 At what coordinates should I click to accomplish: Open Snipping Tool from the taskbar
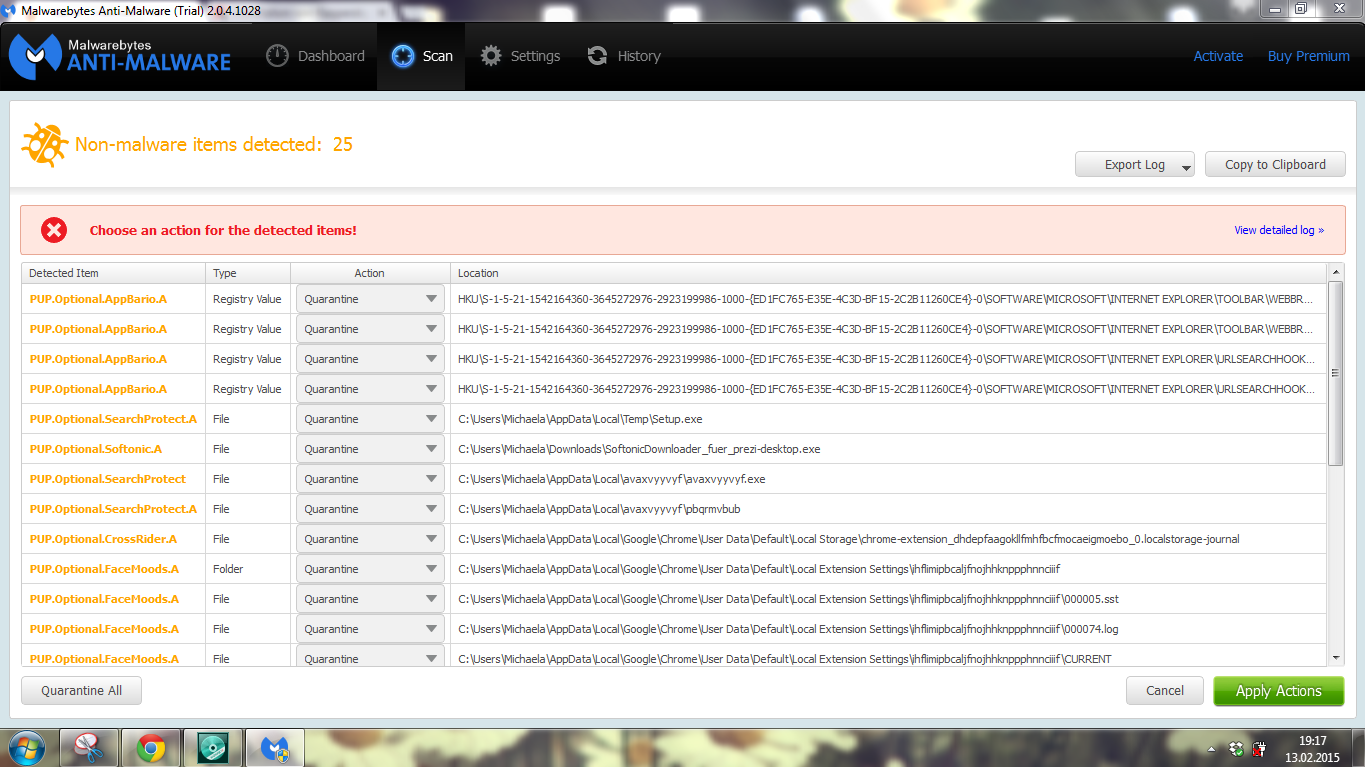click(89, 747)
